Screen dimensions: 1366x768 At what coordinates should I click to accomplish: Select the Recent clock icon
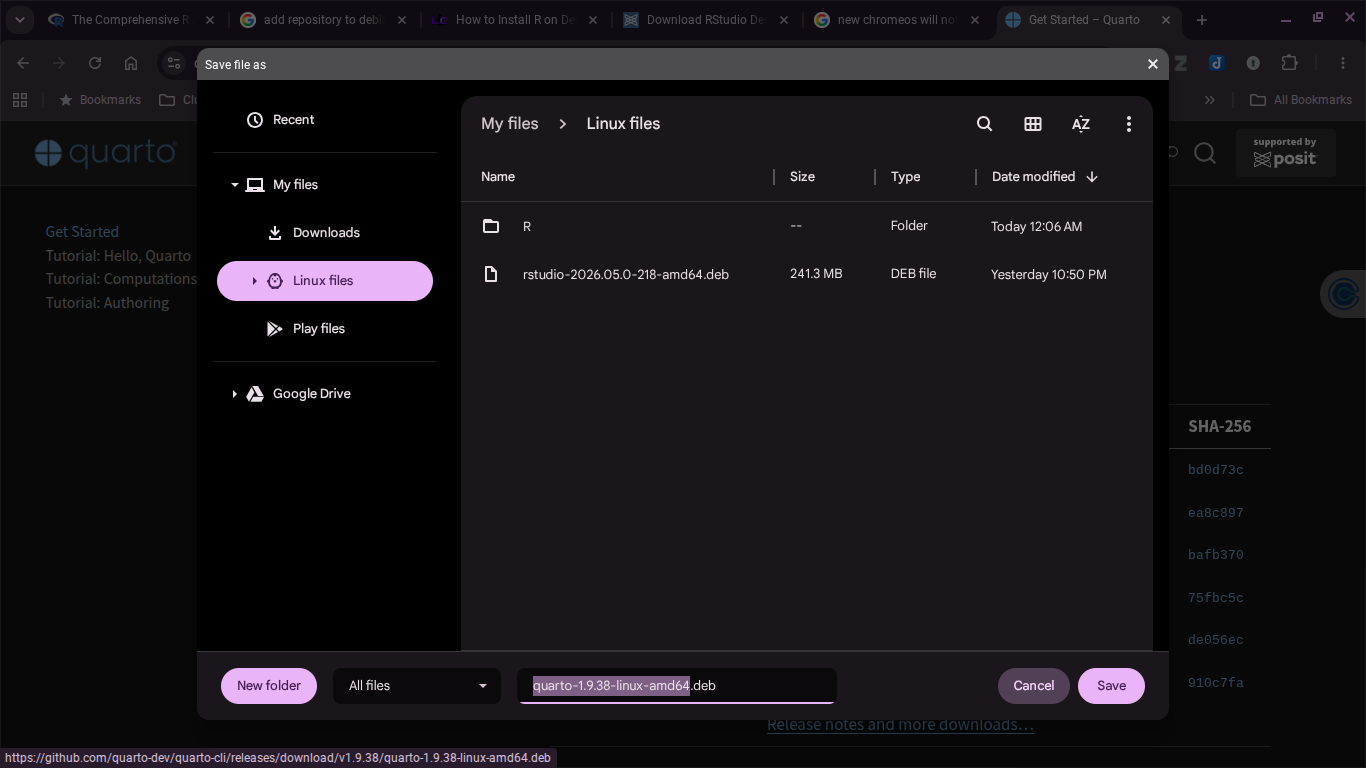(x=255, y=120)
